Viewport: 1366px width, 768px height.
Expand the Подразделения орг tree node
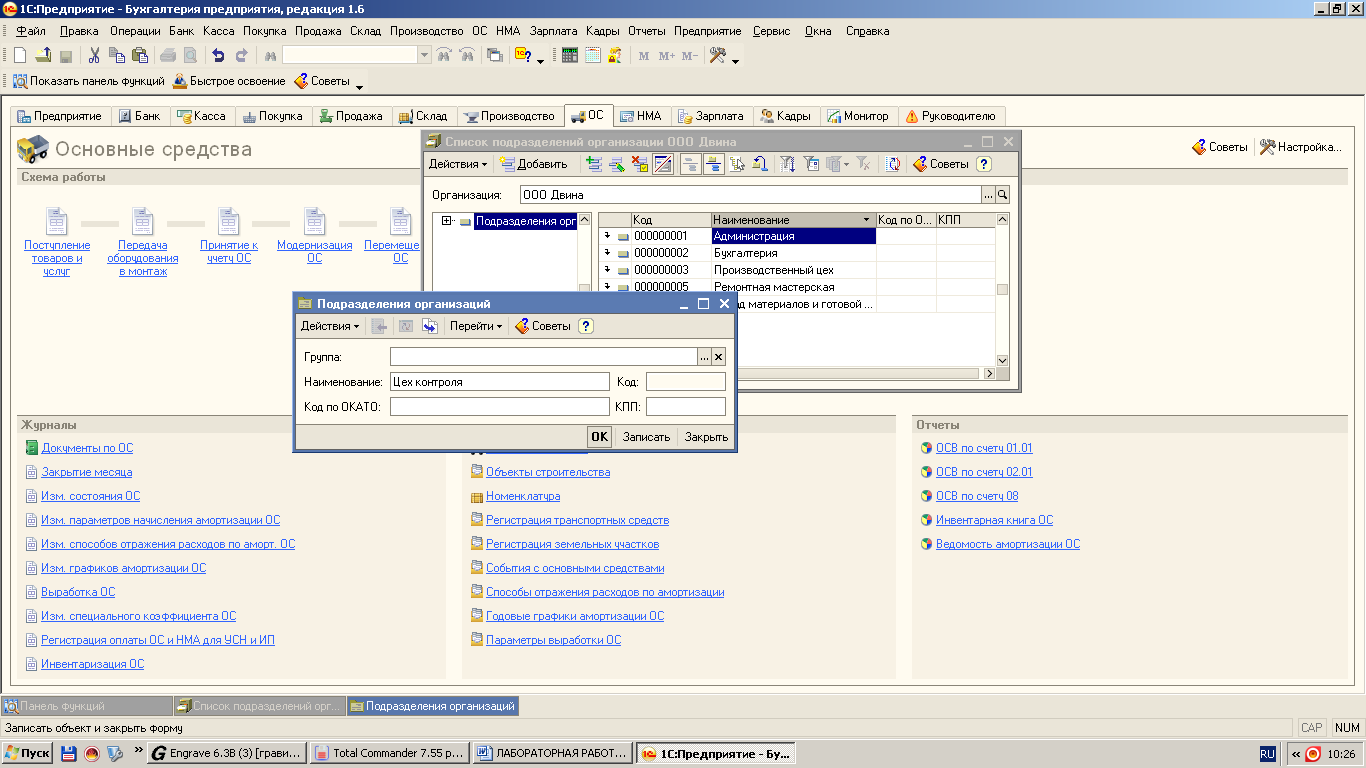click(x=447, y=221)
